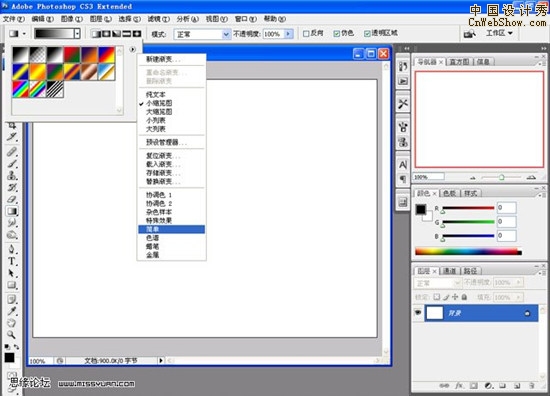550x396 pixels.
Task: Select the Healing Brush tool
Action: [x=12, y=152]
